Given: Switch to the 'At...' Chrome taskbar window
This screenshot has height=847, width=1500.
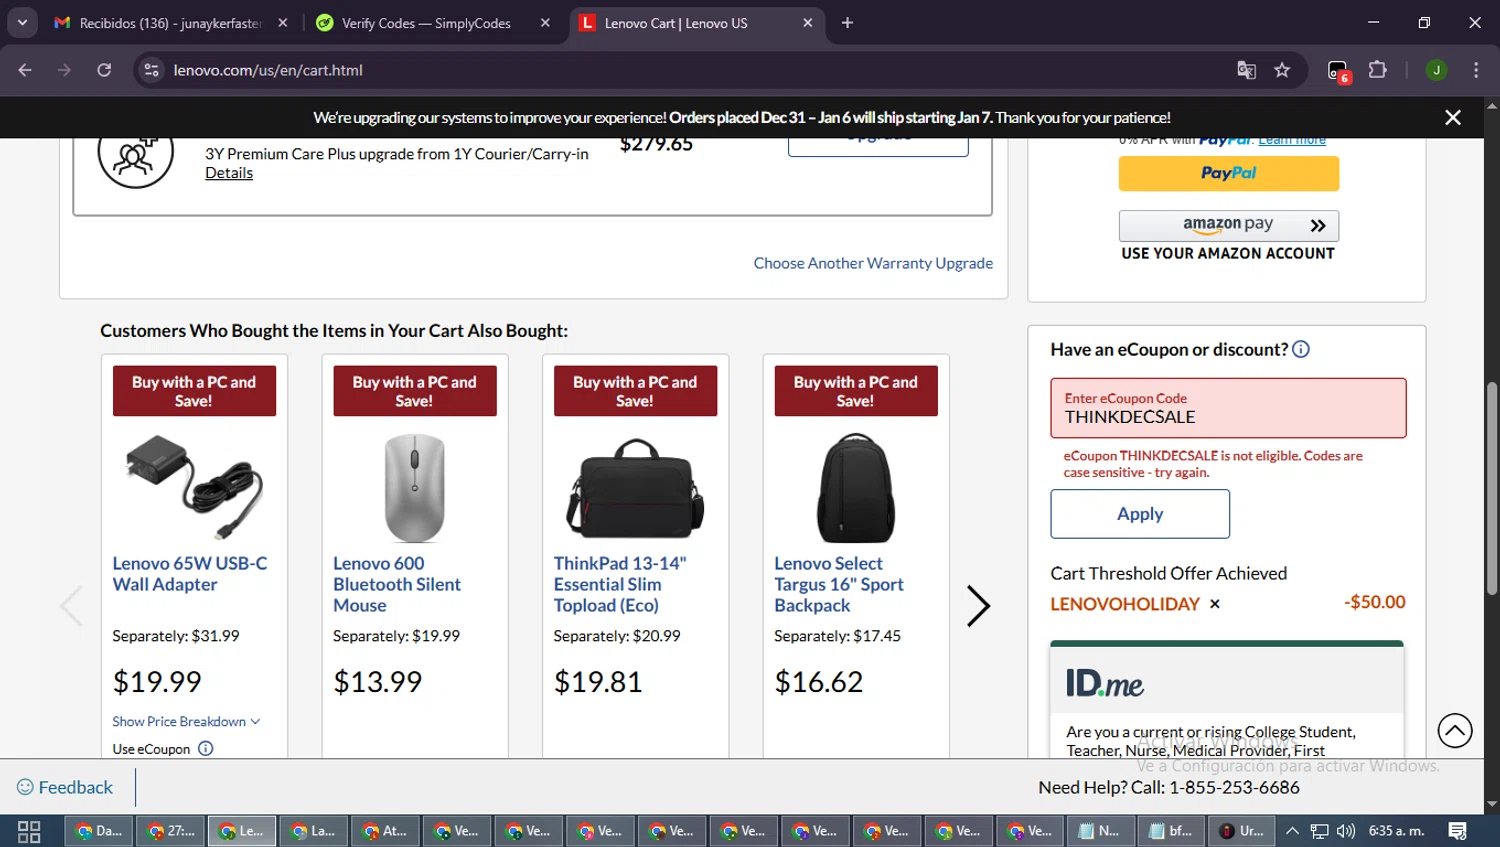Looking at the screenshot, I should tap(385, 831).
